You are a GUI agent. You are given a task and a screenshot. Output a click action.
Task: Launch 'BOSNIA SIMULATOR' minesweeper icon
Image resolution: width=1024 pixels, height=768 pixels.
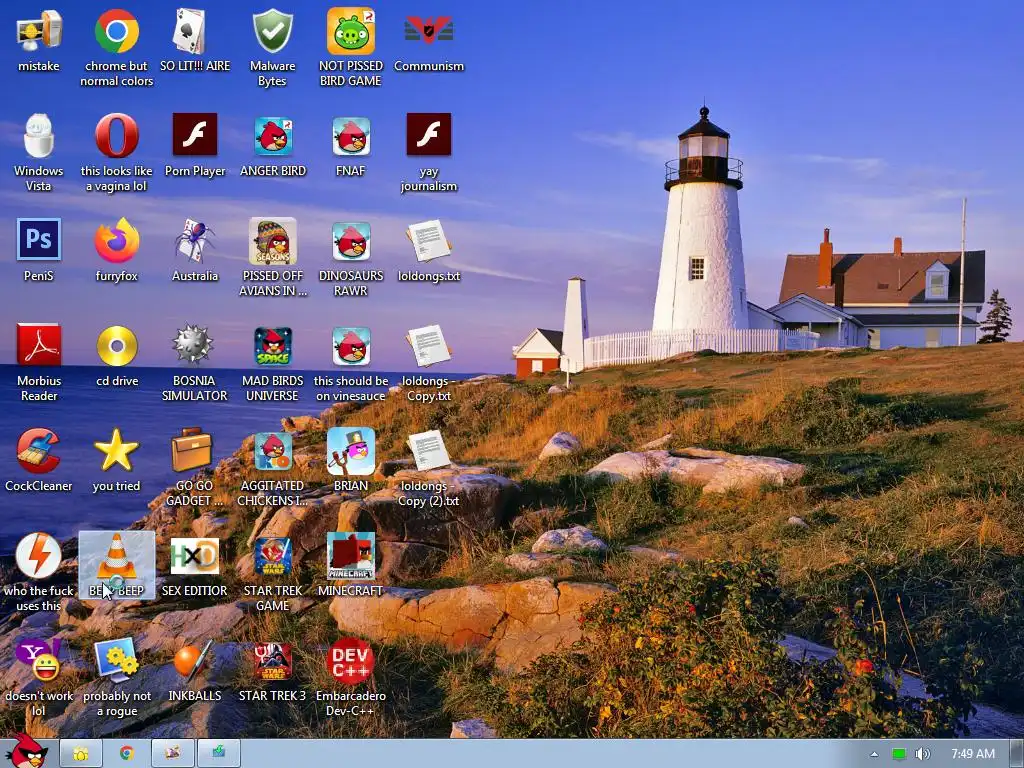[x=193, y=344]
